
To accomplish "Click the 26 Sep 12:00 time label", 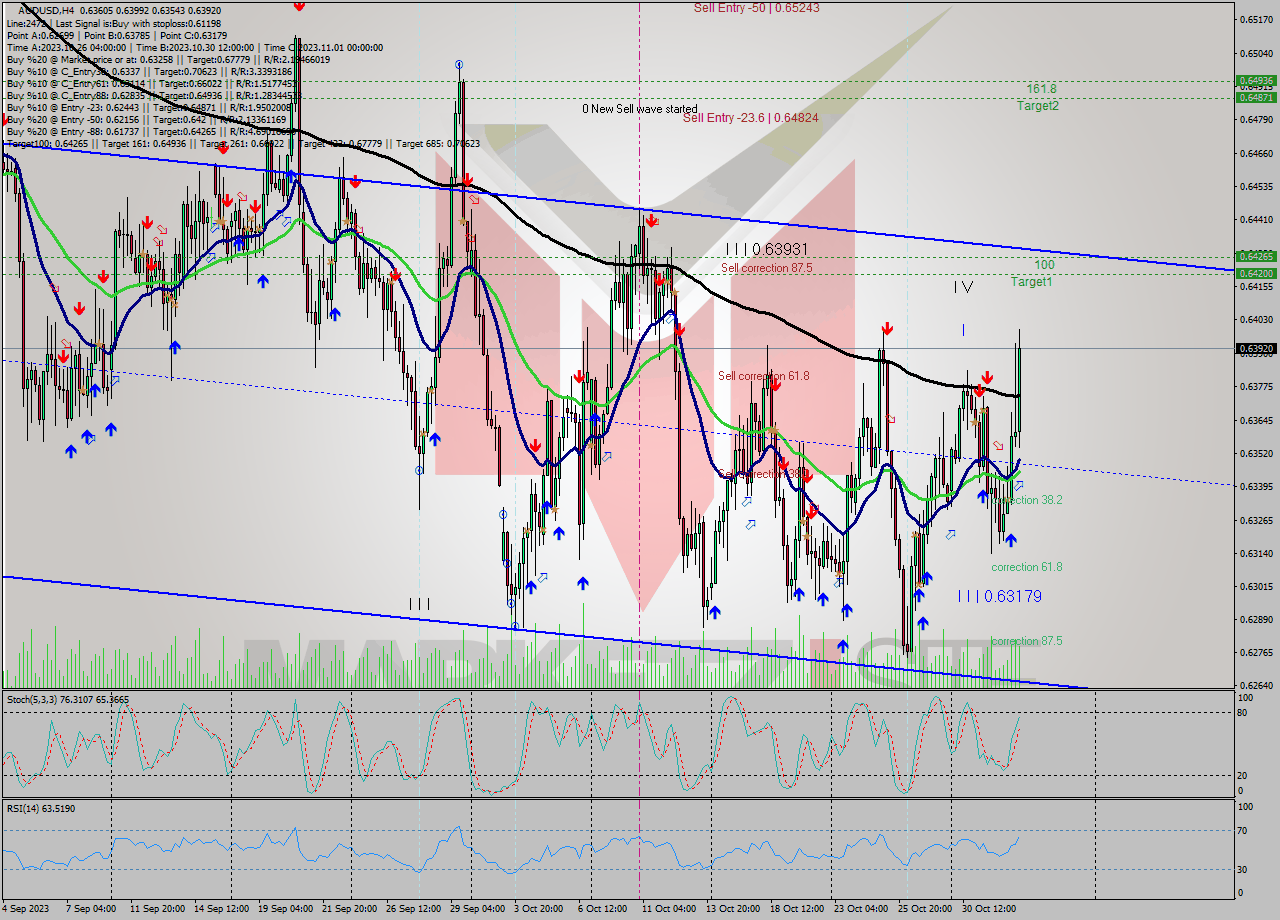I will pyautogui.click(x=413, y=909).
